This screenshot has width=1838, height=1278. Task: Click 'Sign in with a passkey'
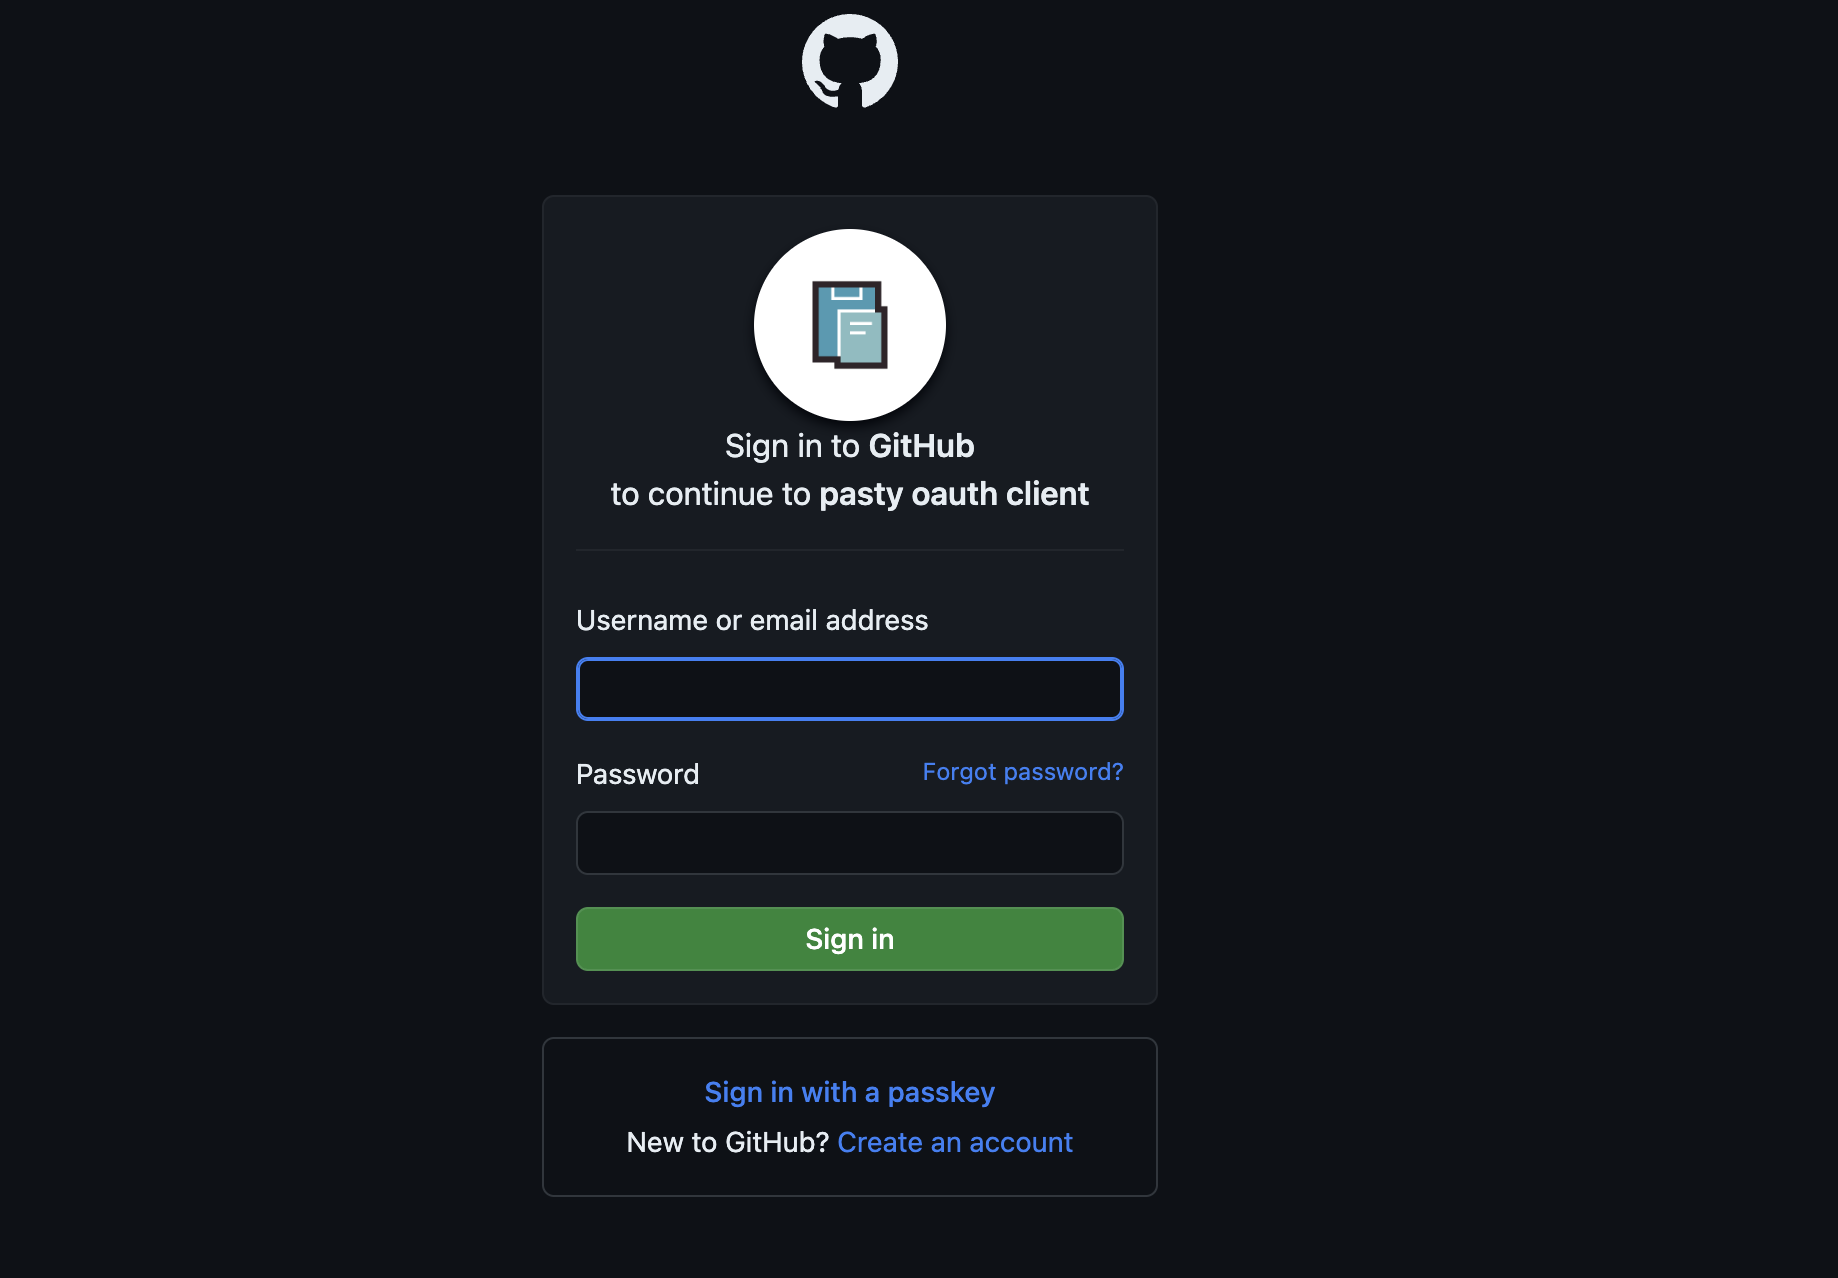click(x=849, y=1092)
